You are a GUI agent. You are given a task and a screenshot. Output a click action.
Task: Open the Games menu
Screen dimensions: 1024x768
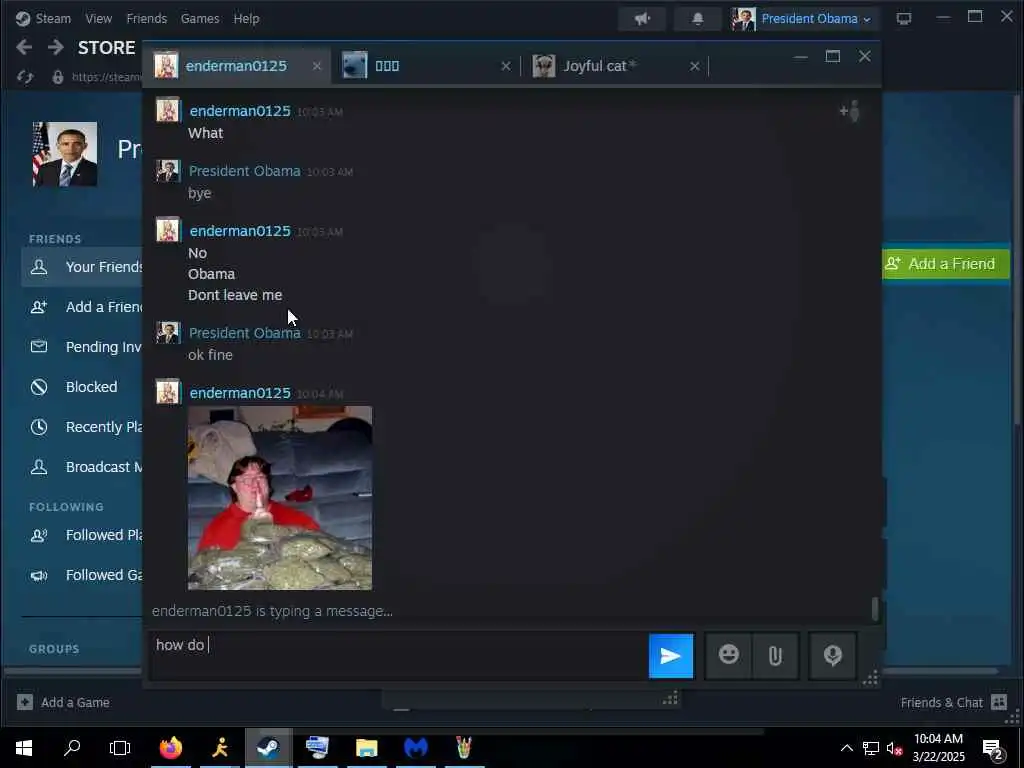pyautogui.click(x=200, y=18)
